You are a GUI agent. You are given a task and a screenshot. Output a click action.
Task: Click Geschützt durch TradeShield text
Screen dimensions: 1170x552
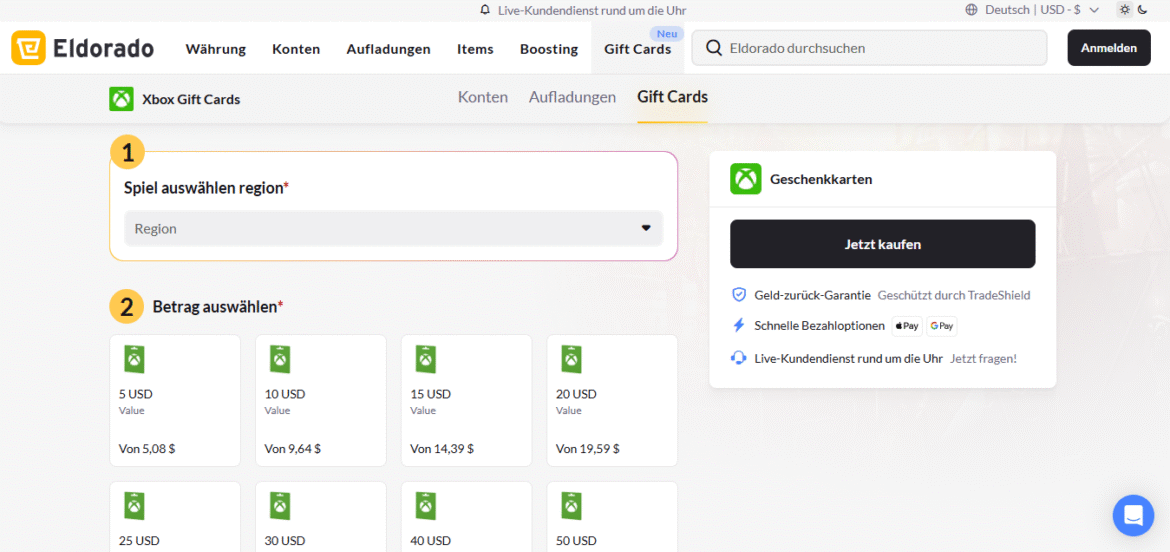coord(954,295)
